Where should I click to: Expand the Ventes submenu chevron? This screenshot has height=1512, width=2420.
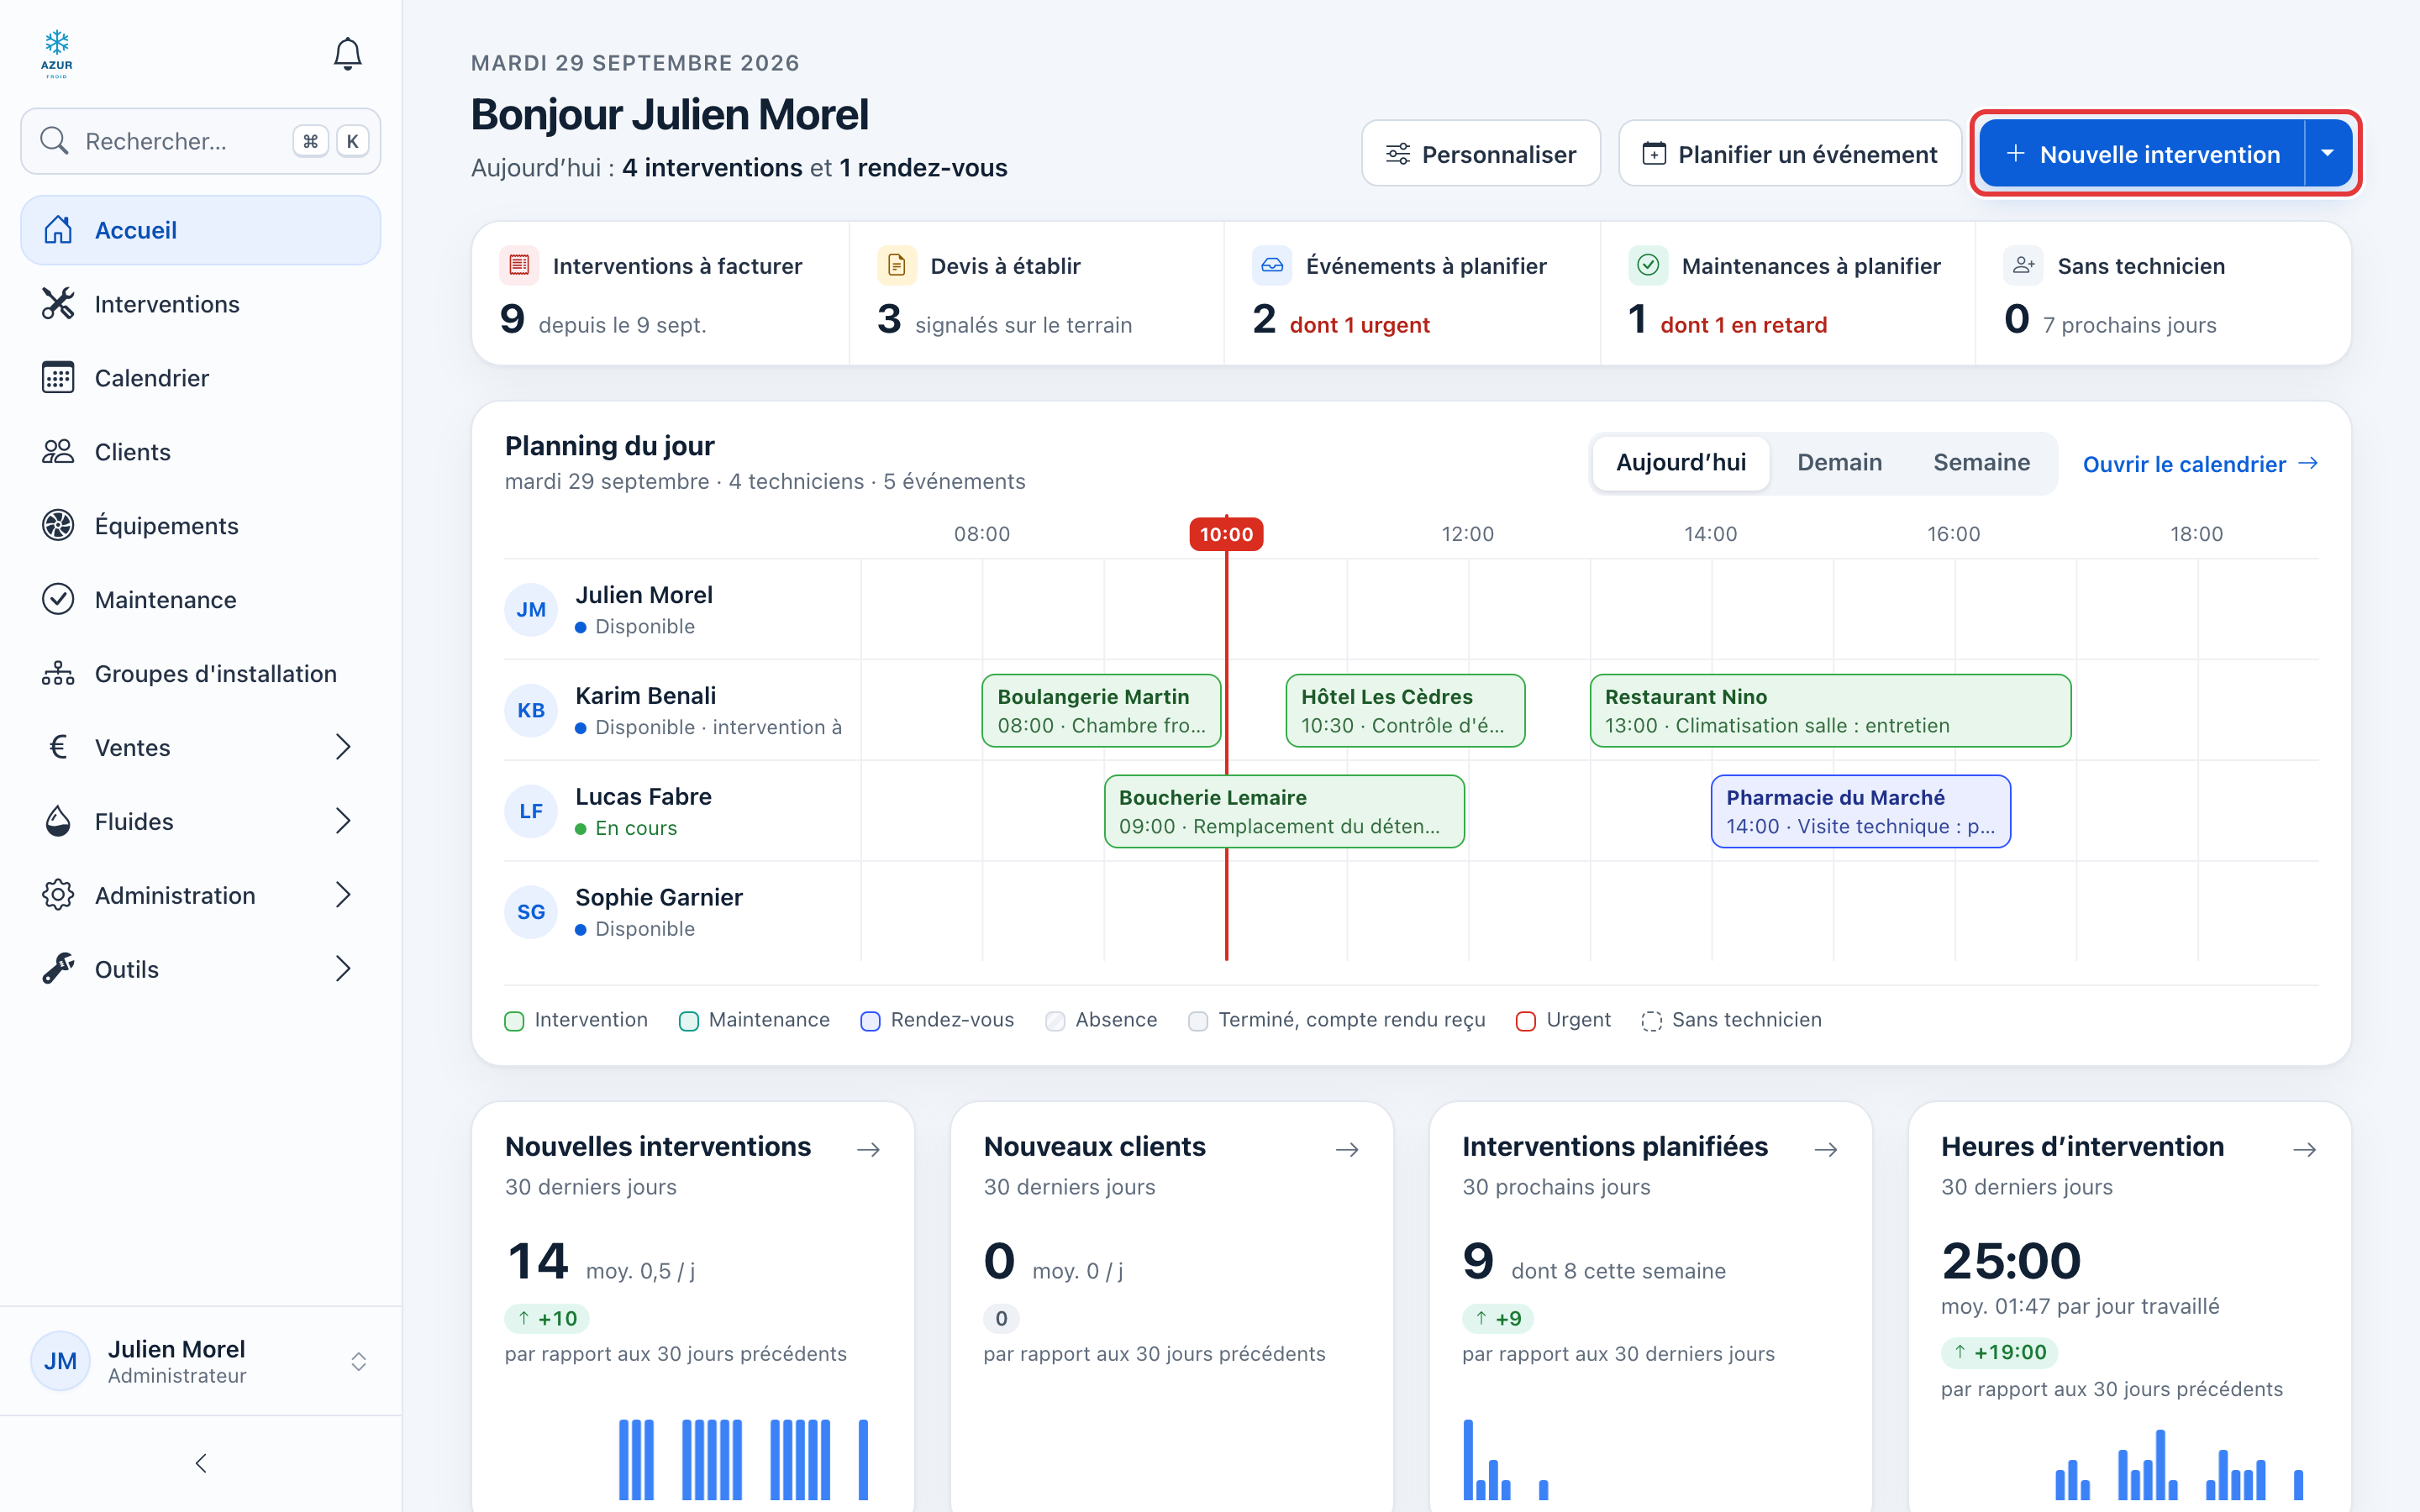click(343, 747)
